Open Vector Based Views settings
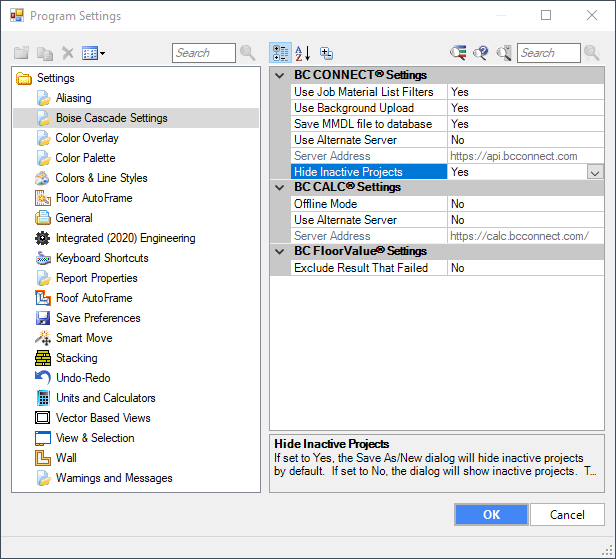 click(103, 418)
